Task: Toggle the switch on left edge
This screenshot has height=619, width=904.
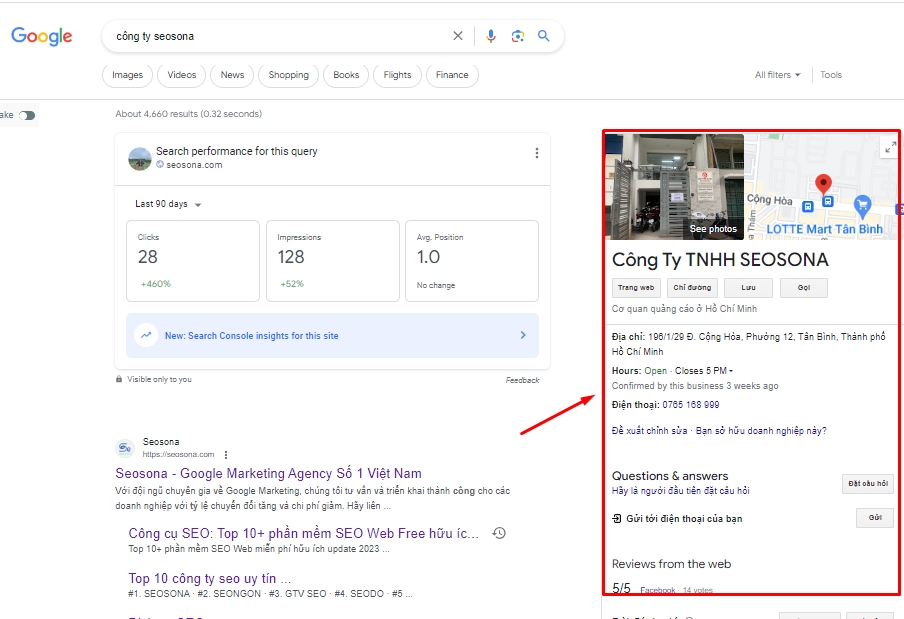Action: 26,115
